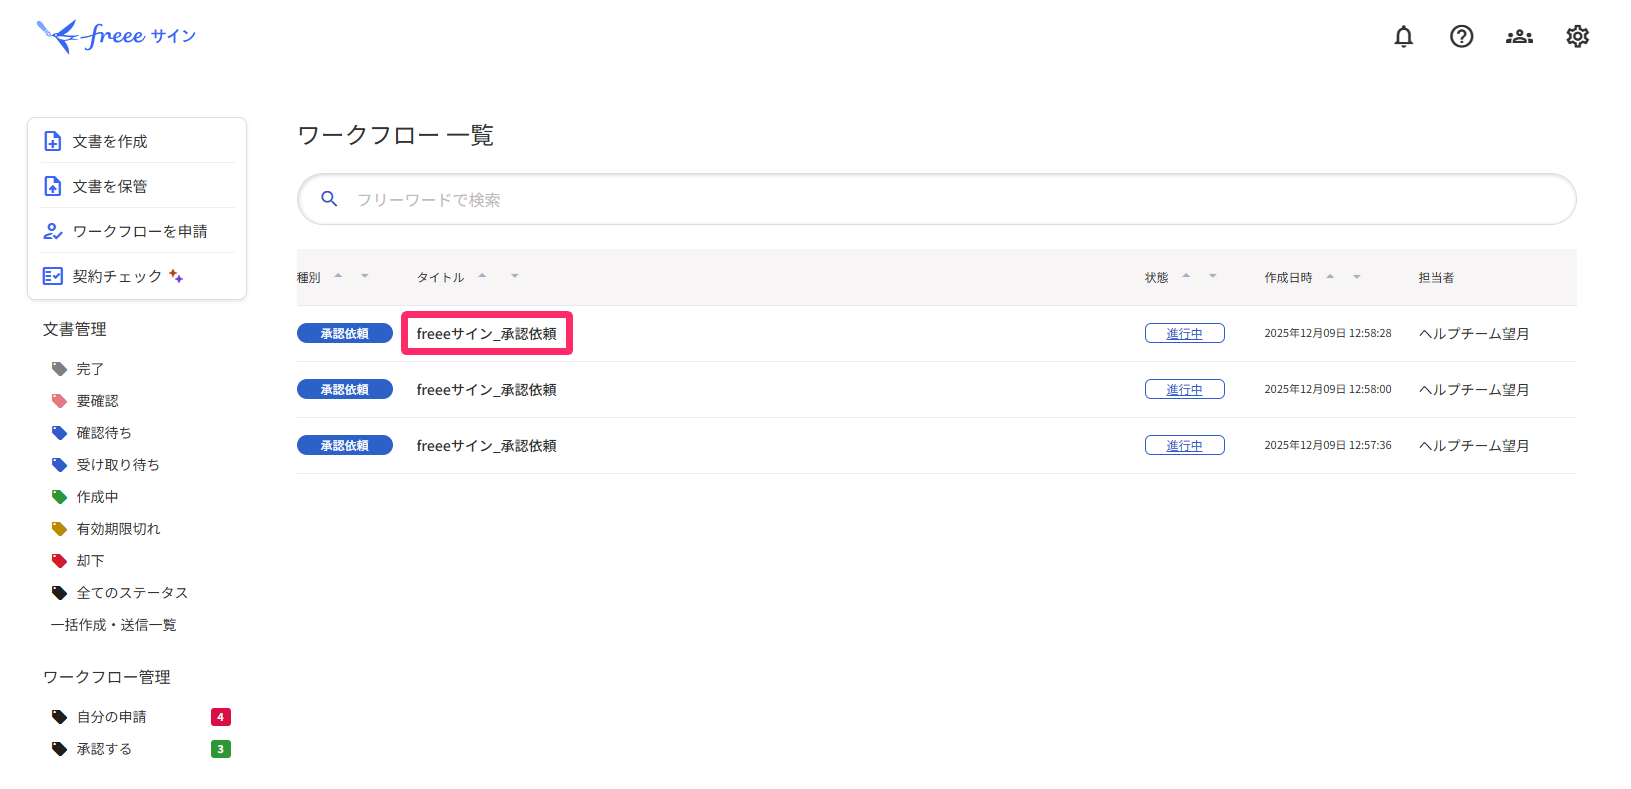Click the ワークフロー管理 section heading
Image resolution: width=1631 pixels, height=789 pixels.
coord(107,677)
